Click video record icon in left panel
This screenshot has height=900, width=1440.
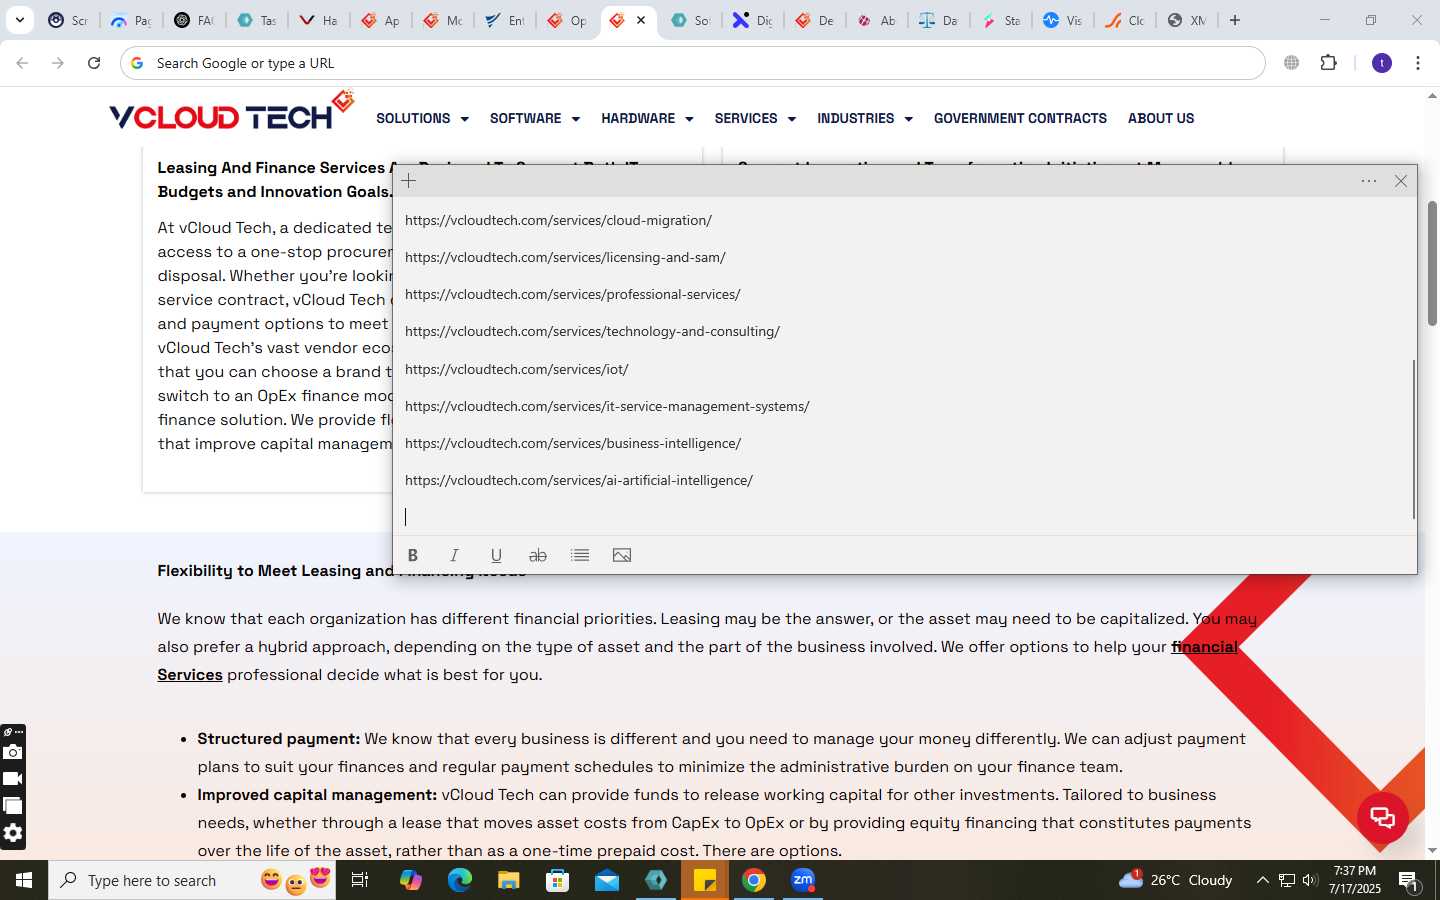[x=12, y=779]
